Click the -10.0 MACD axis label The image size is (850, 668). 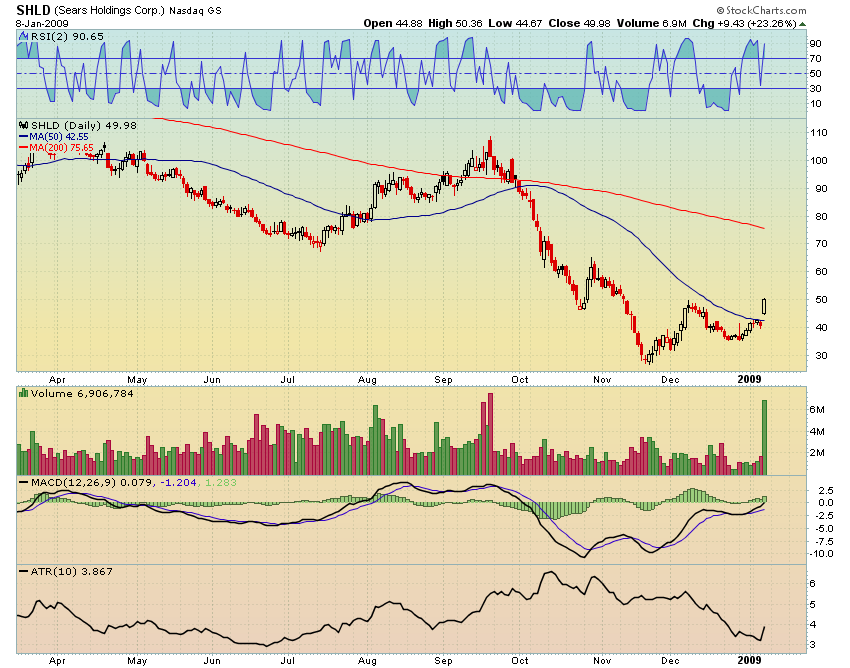[x=822, y=554]
